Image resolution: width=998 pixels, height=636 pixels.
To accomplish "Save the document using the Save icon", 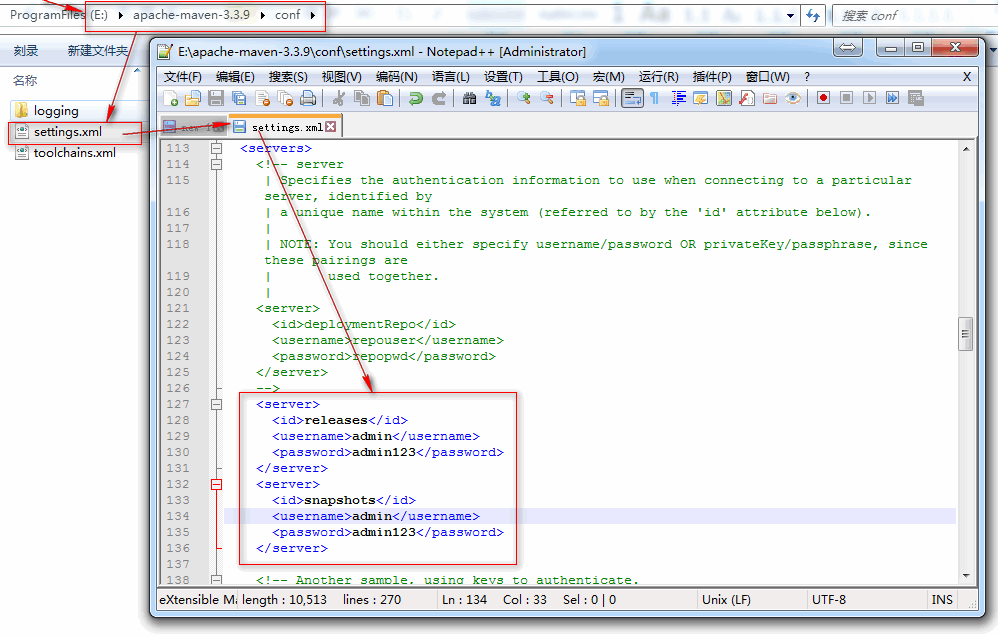I will click(x=216, y=98).
